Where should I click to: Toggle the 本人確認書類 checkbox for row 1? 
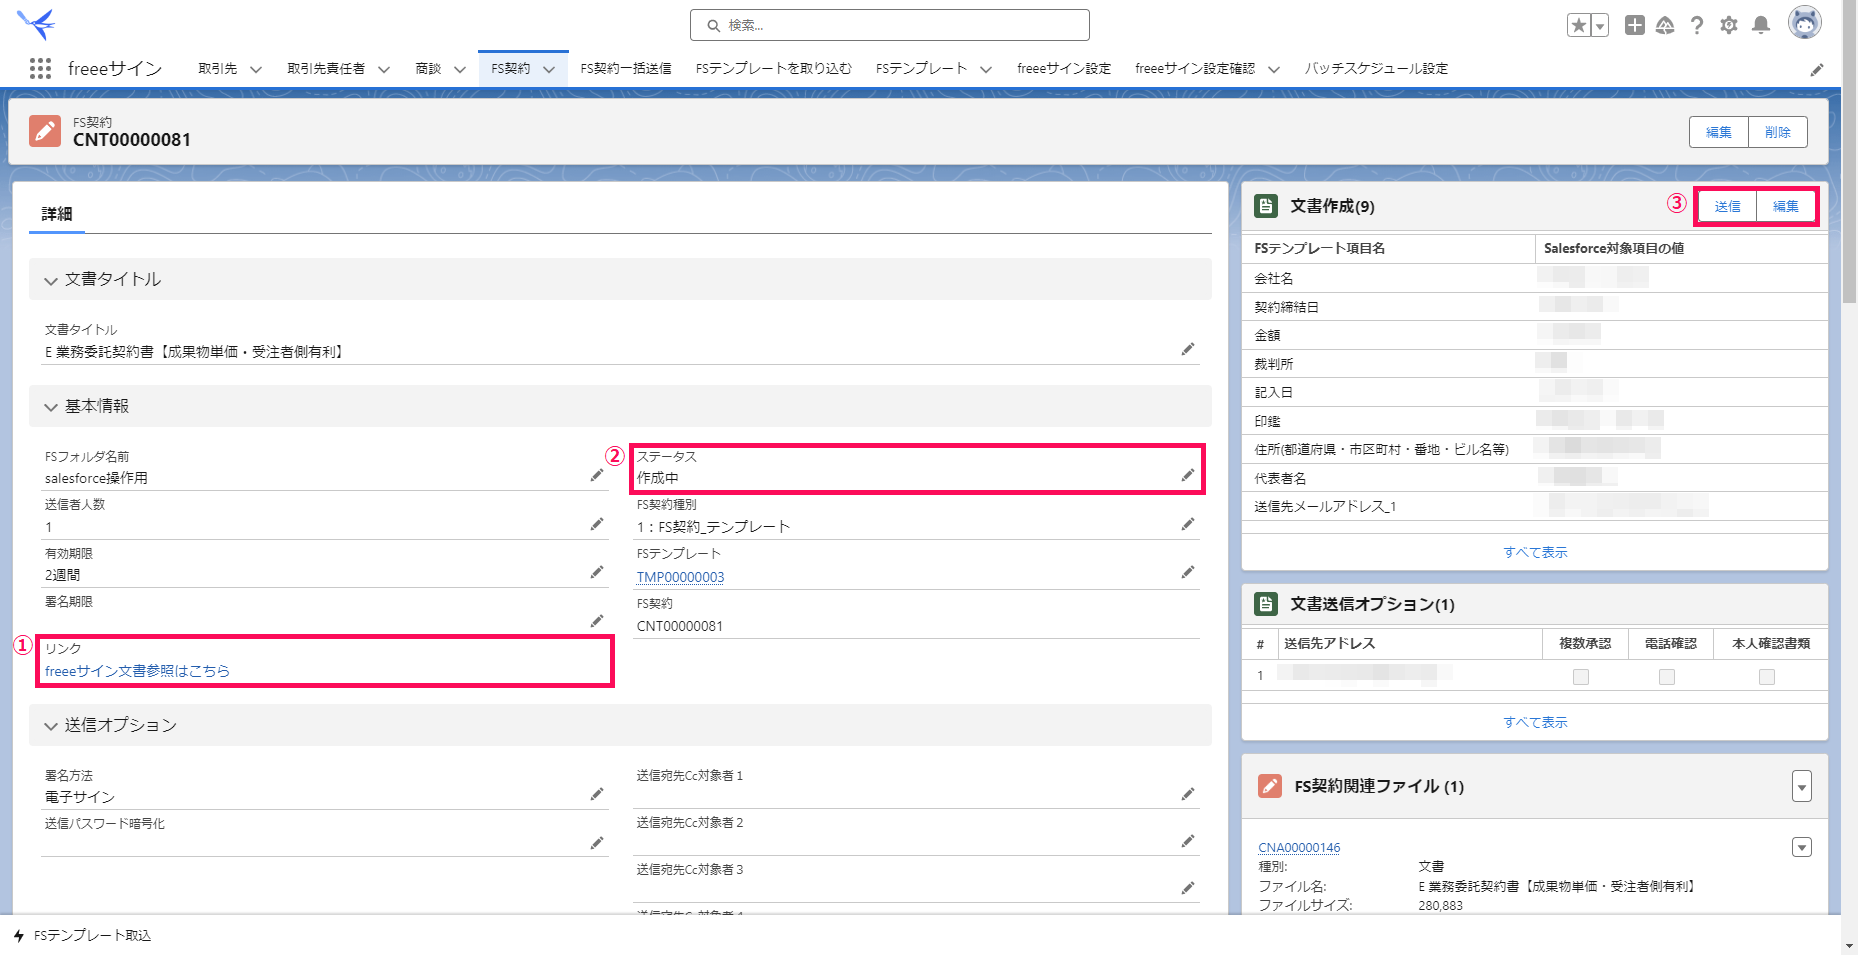click(x=1767, y=677)
